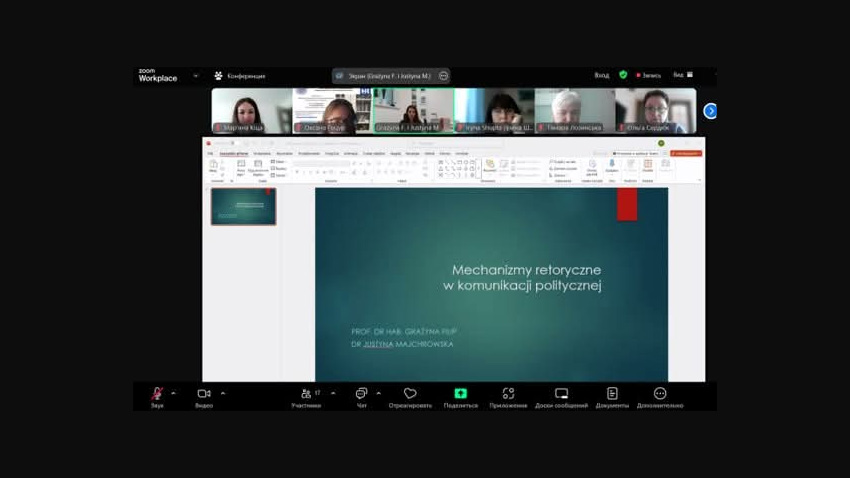This screenshot has height=478, width=850.
Task: Open the Вид view menu
Action: (x=681, y=75)
